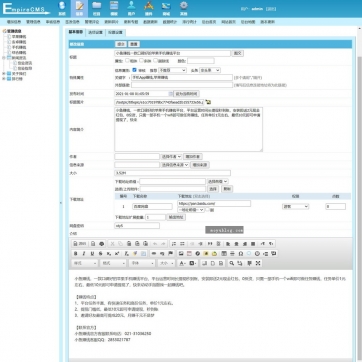The height and width of the screenshot is (362, 362).
Task: Click the calendar icon beside publish time
Action: point(171,94)
